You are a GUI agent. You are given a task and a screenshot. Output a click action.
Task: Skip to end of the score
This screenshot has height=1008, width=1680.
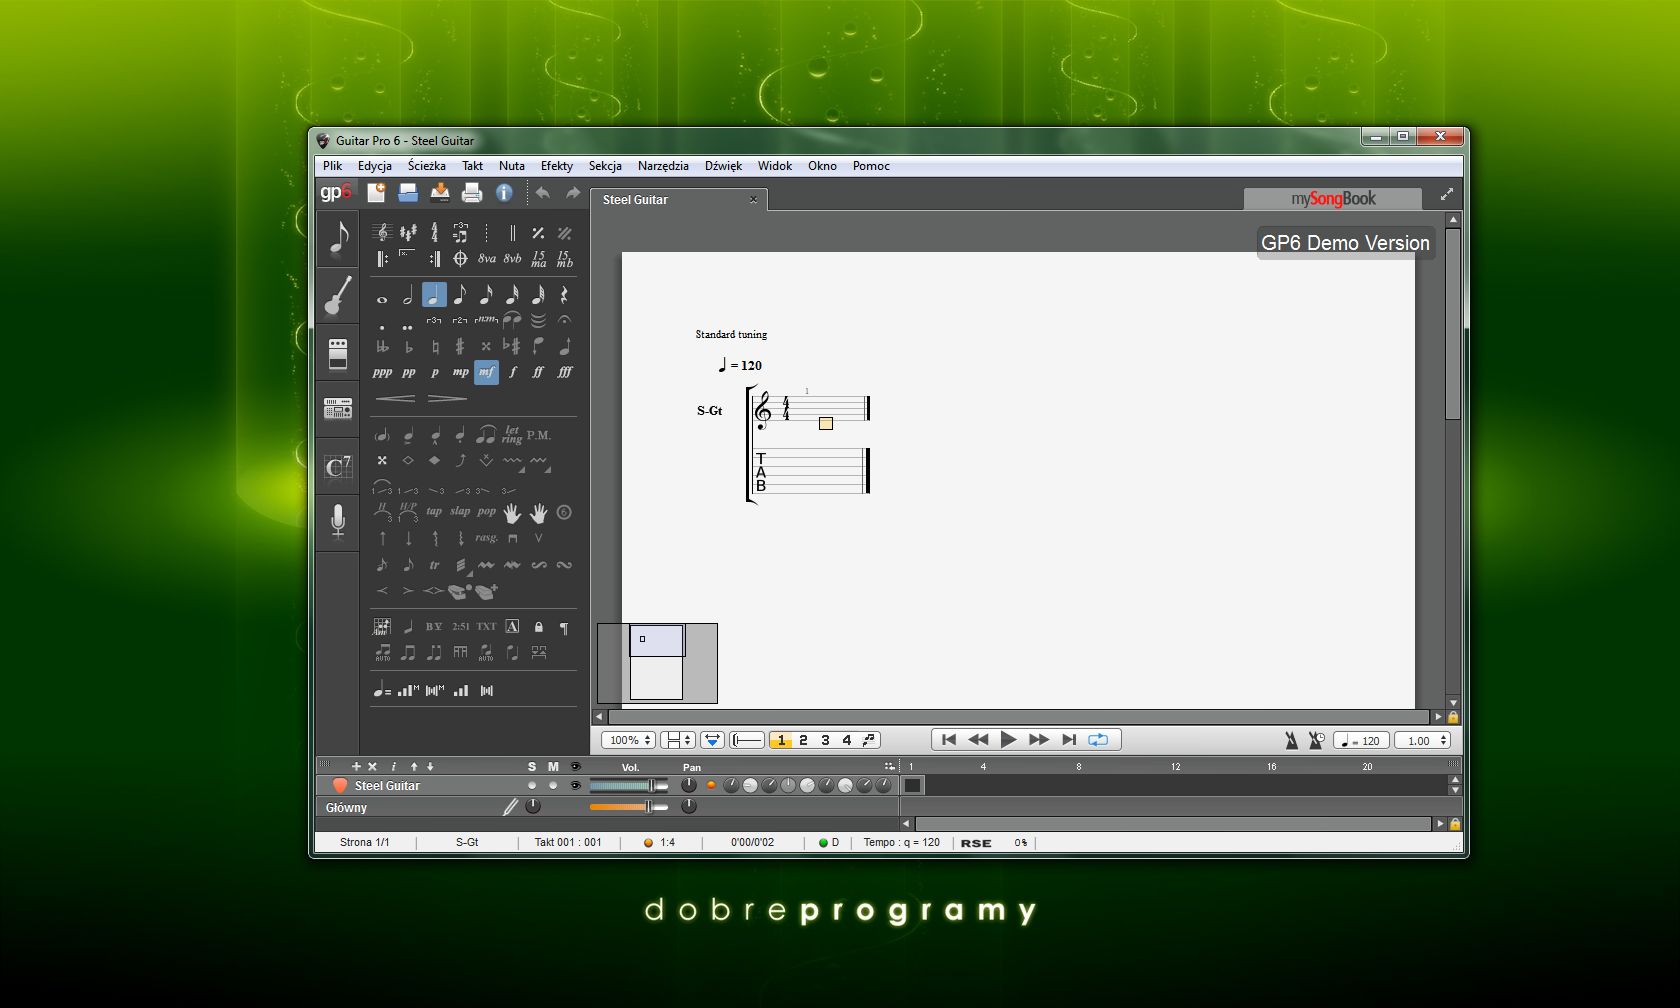[x=1069, y=740]
